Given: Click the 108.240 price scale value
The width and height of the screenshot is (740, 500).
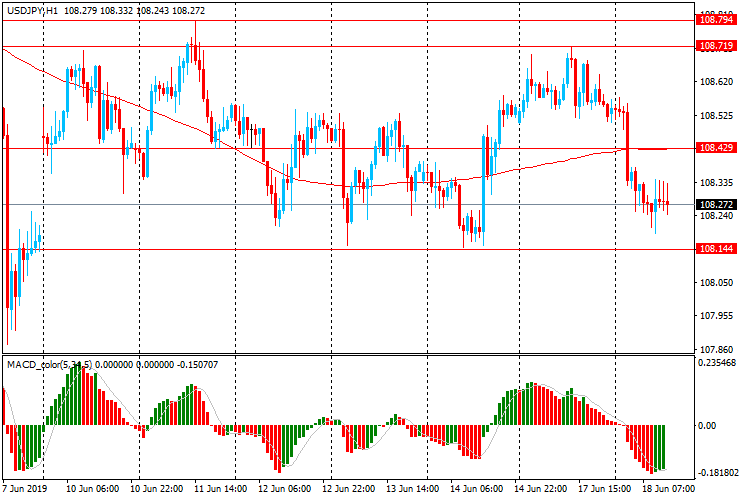Looking at the screenshot, I should tap(716, 215).
